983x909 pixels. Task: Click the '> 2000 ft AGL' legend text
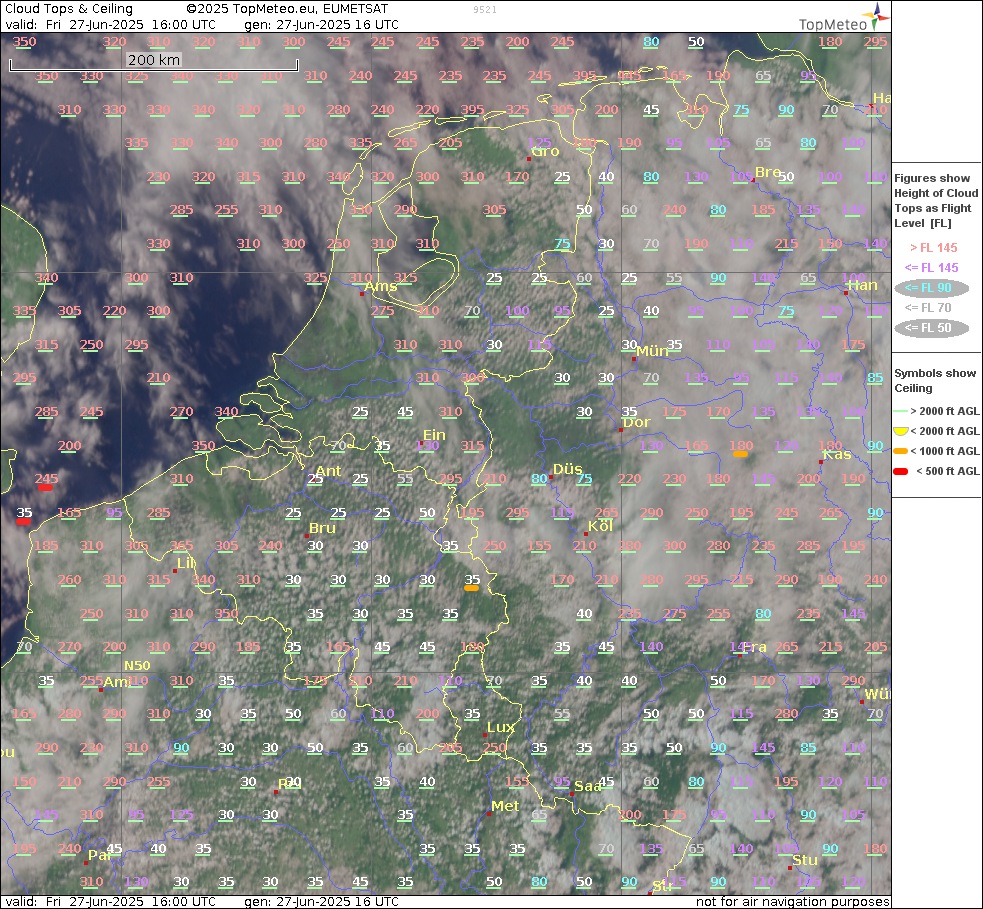(x=945, y=411)
